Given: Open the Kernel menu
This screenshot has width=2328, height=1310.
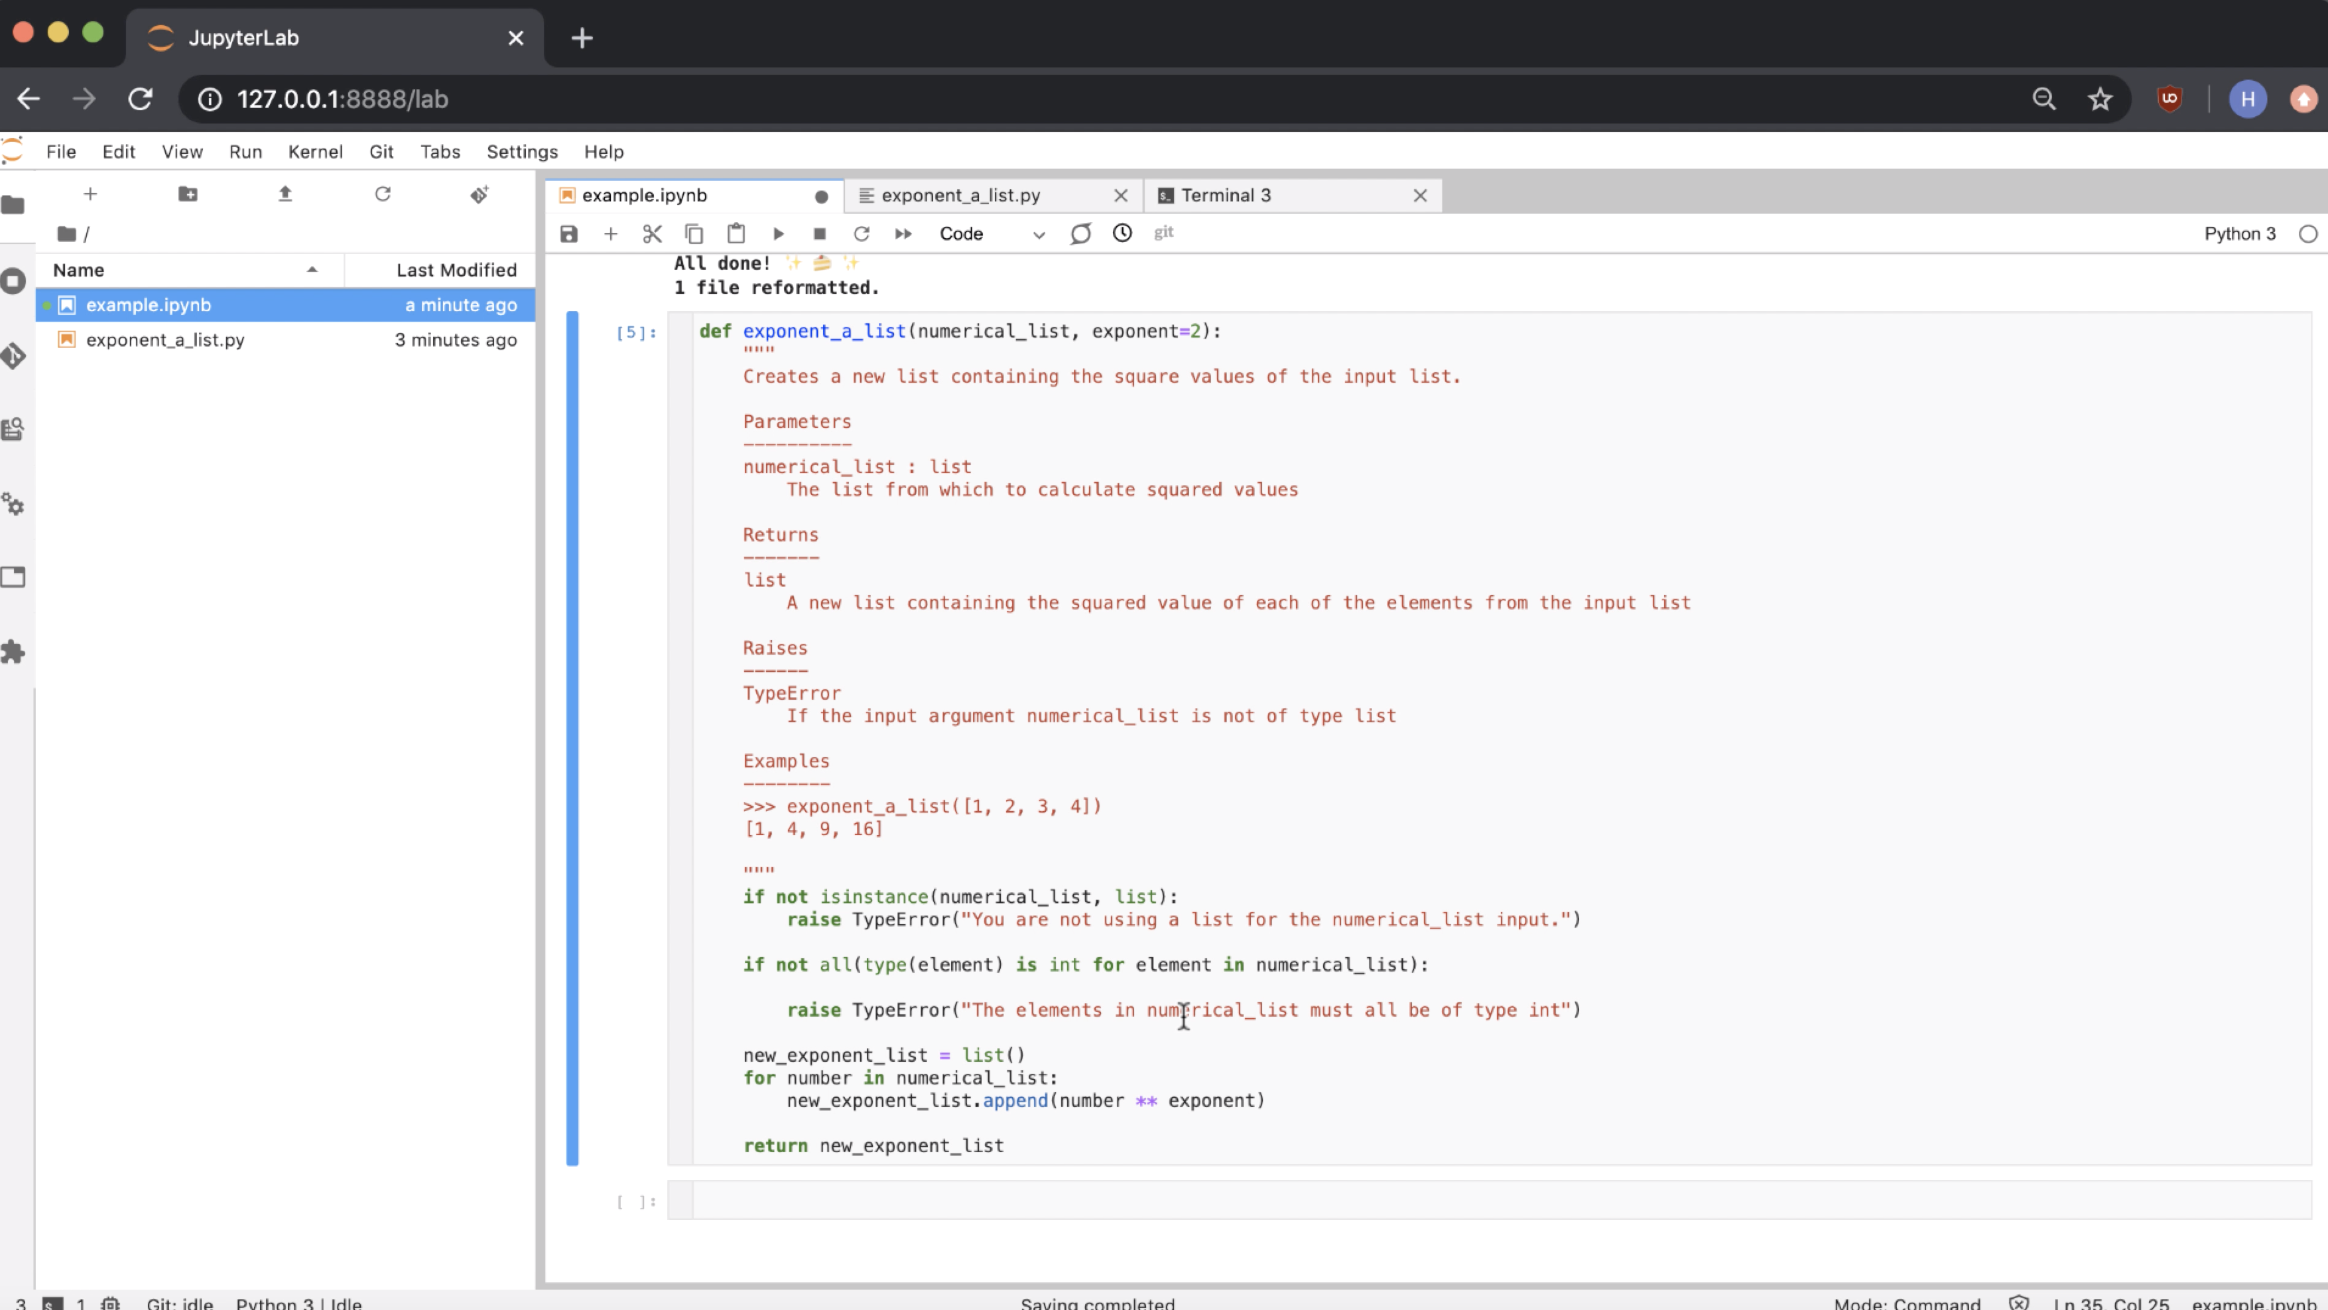Looking at the screenshot, I should [315, 152].
